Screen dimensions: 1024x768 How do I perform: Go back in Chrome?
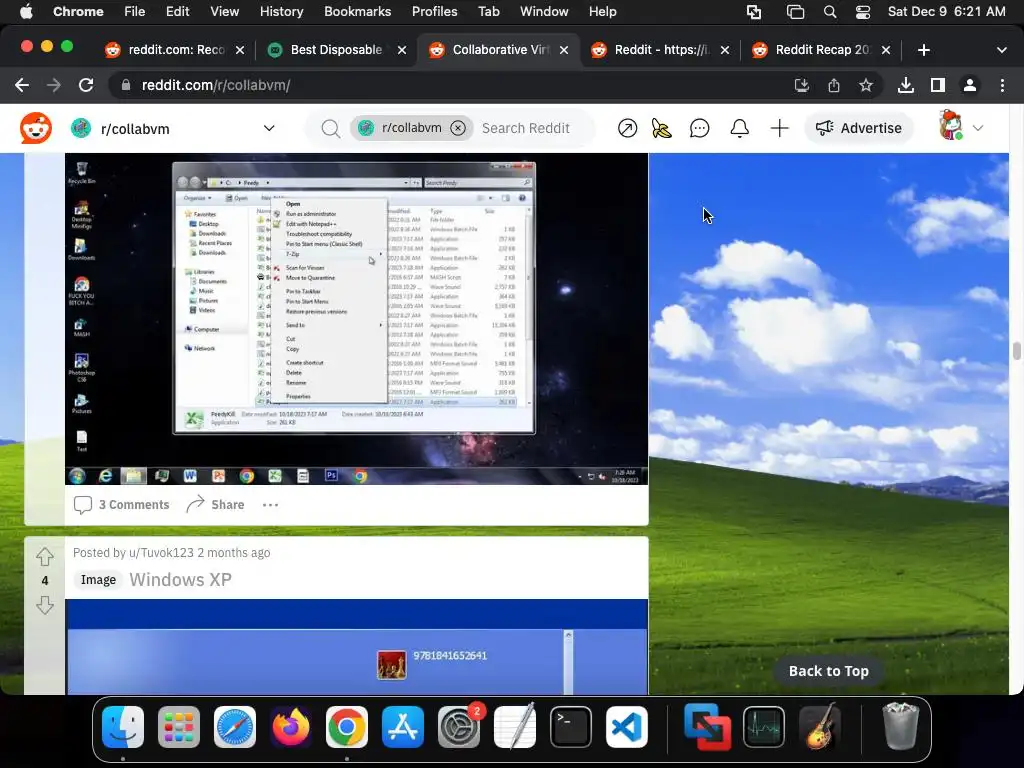[x=22, y=85]
